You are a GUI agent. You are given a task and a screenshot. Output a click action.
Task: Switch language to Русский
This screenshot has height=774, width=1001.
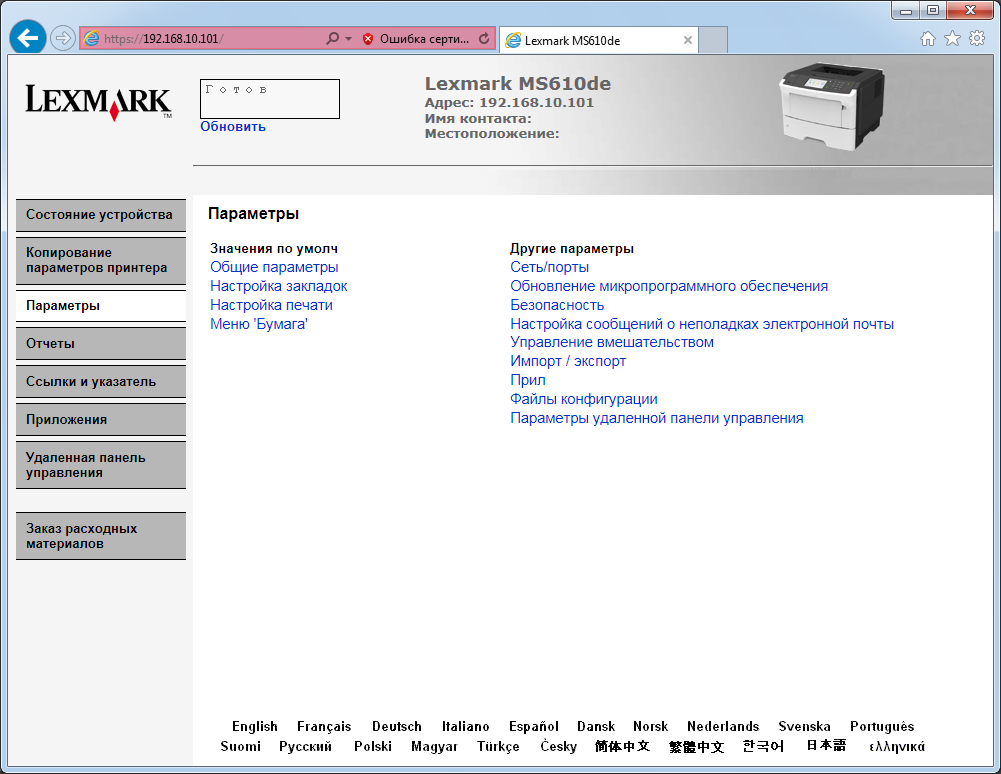[305, 747]
